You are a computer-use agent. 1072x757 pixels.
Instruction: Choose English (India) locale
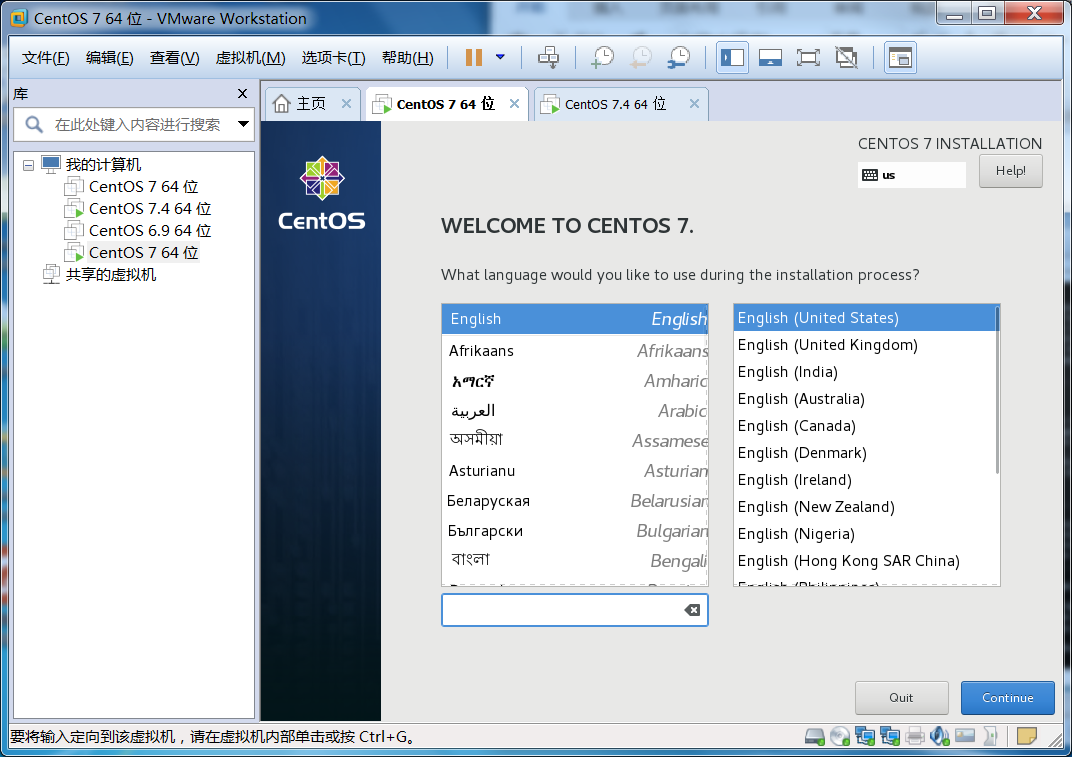tap(864, 372)
